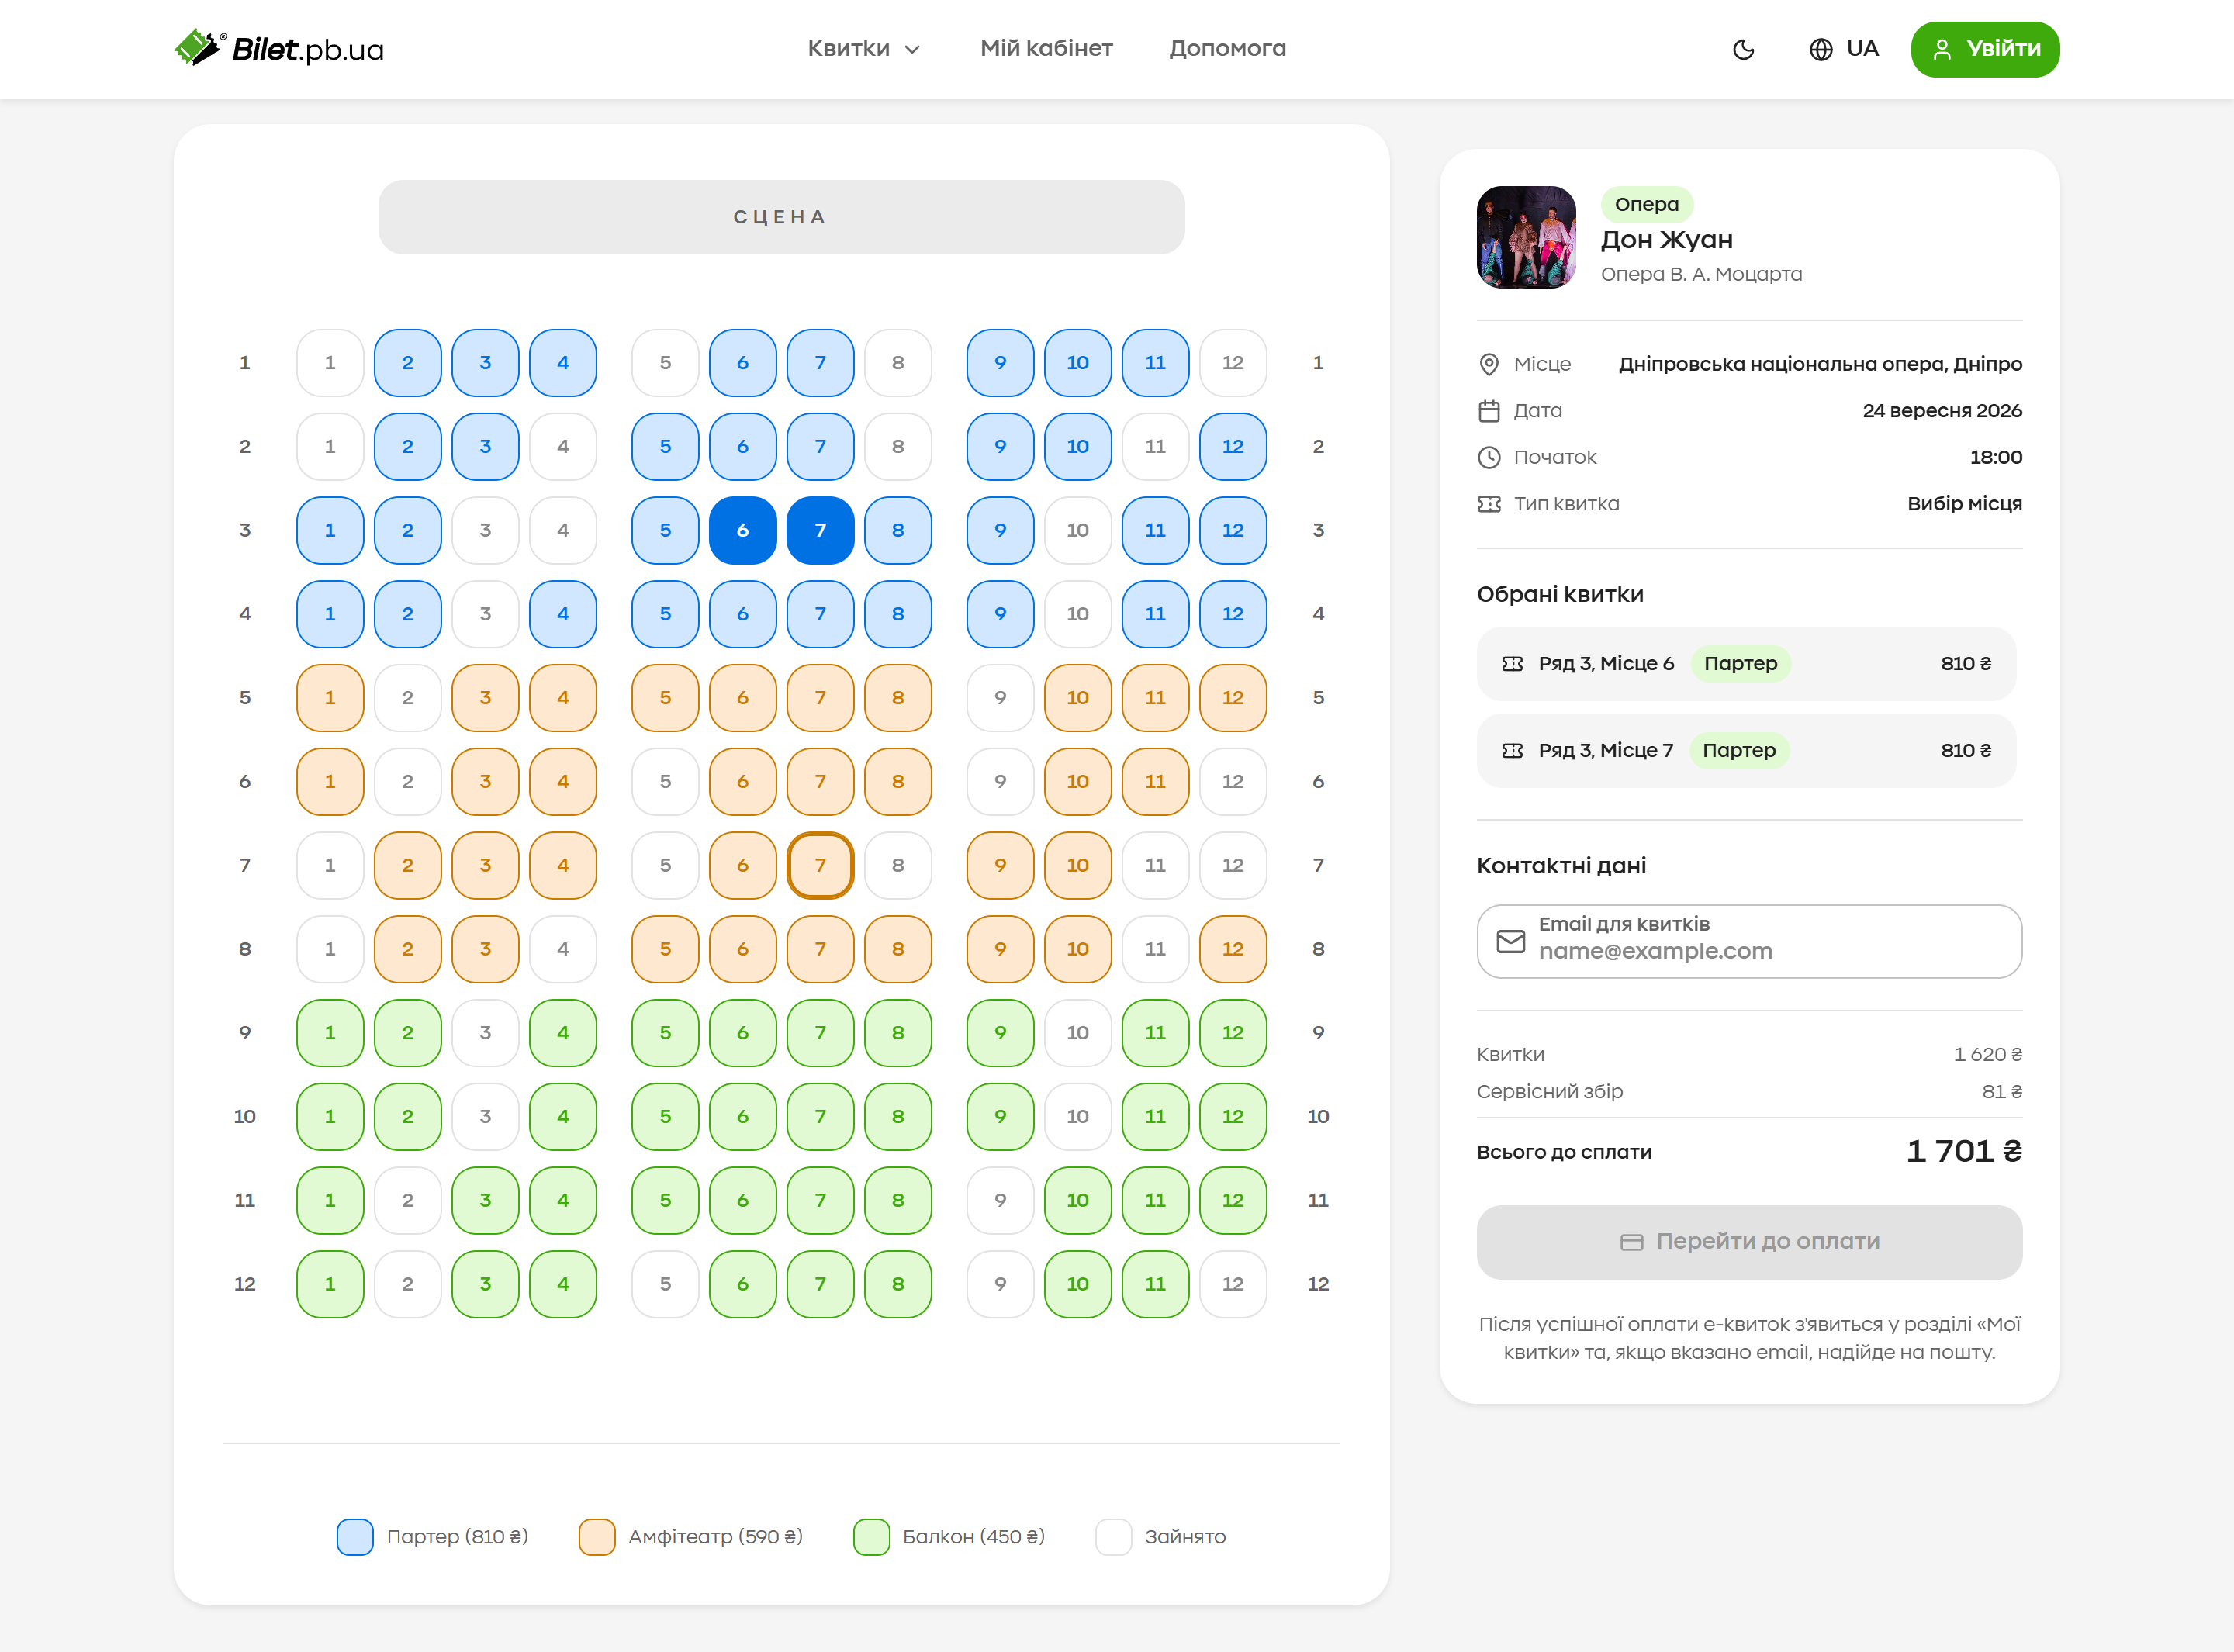This screenshot has width=2234, height=1652.
Task: Click the Зайнято white legend swatch
Action: (x=1114, y=1537)
